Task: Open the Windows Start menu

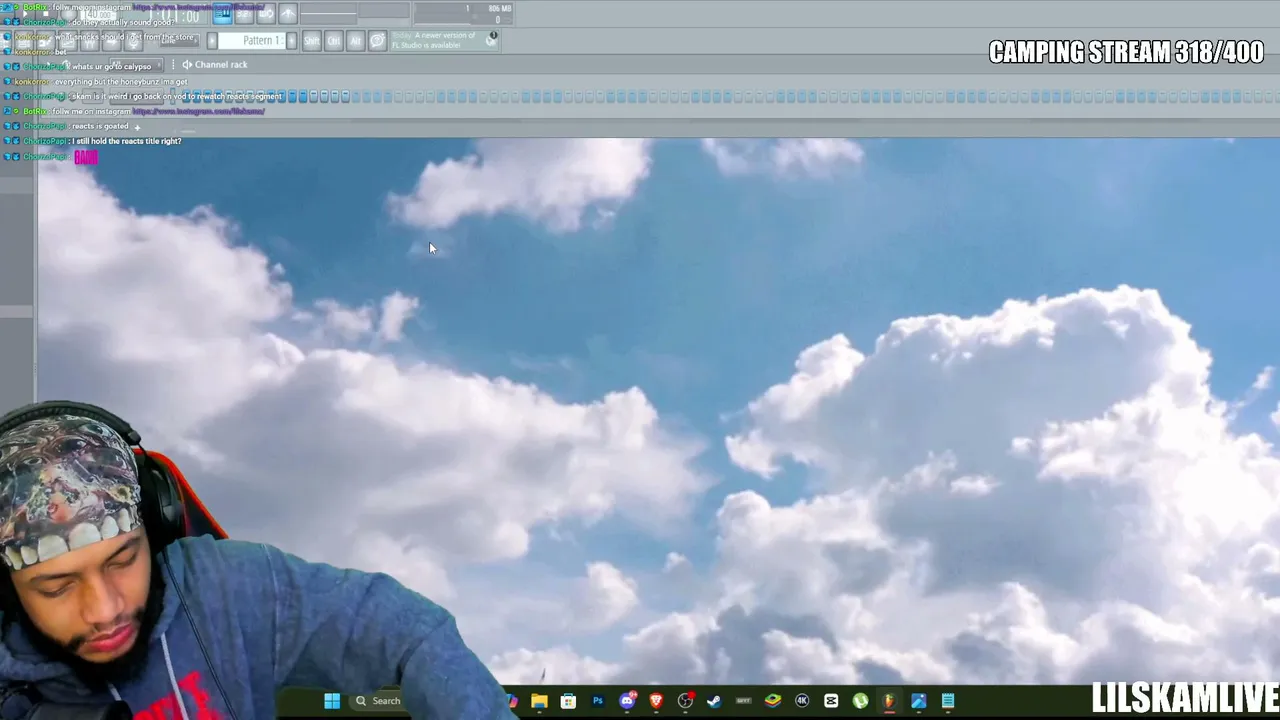Action: [x=332, y=701]
